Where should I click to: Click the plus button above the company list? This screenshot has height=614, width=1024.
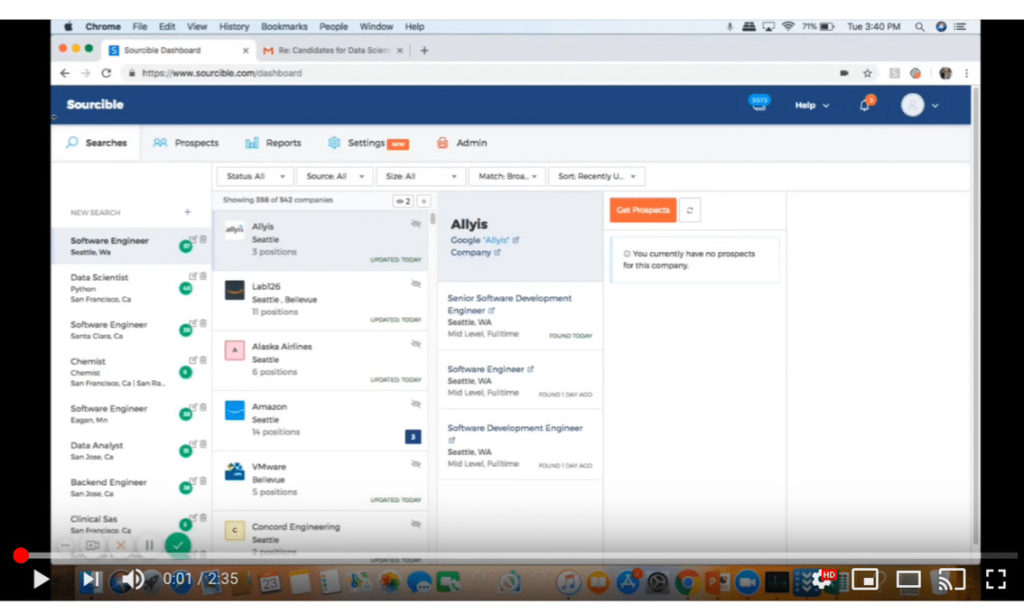[424, 201]
